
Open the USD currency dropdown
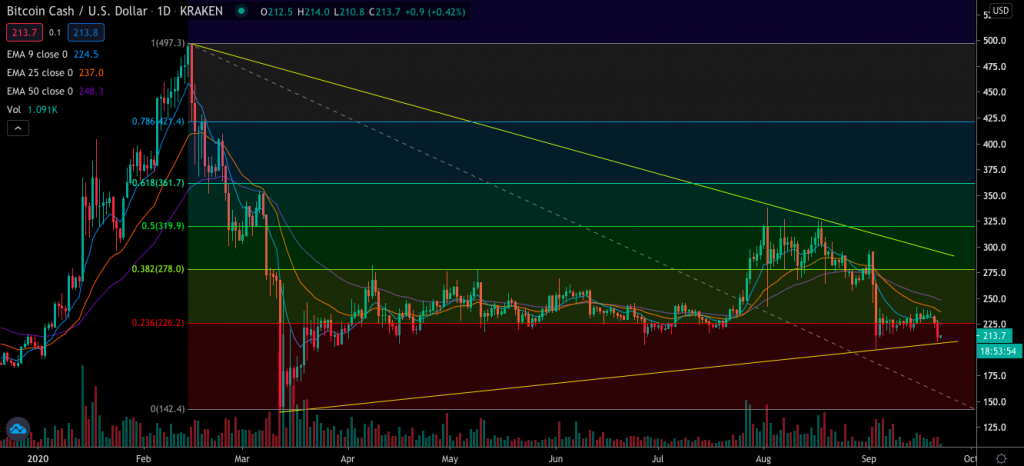click(x=1000, y=11)
